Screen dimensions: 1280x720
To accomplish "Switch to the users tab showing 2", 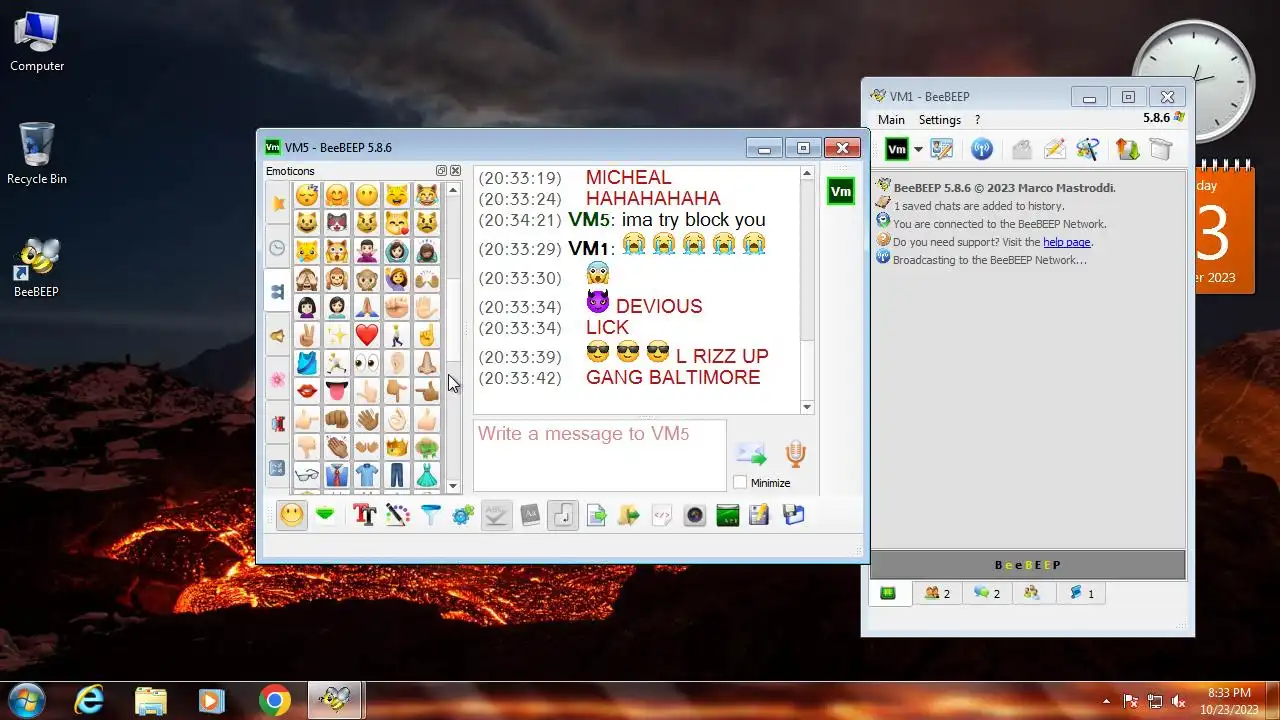I will pos(937,593).
